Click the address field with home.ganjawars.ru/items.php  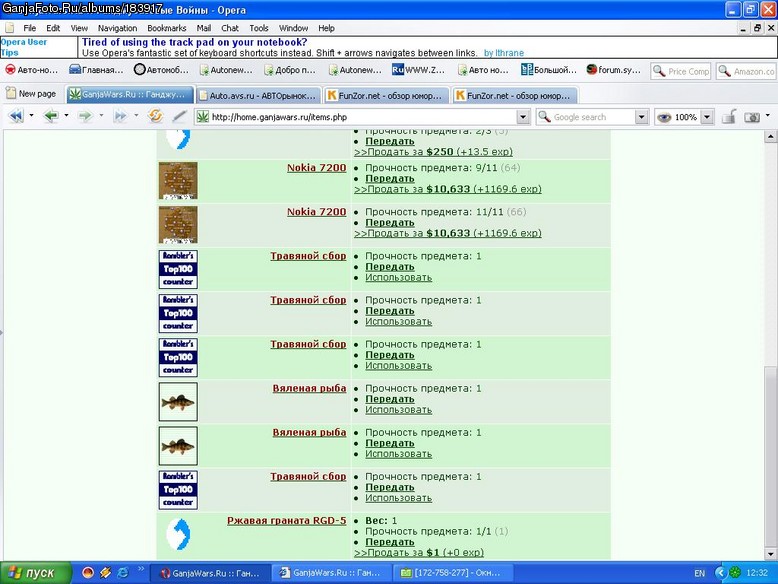(362, 117)
